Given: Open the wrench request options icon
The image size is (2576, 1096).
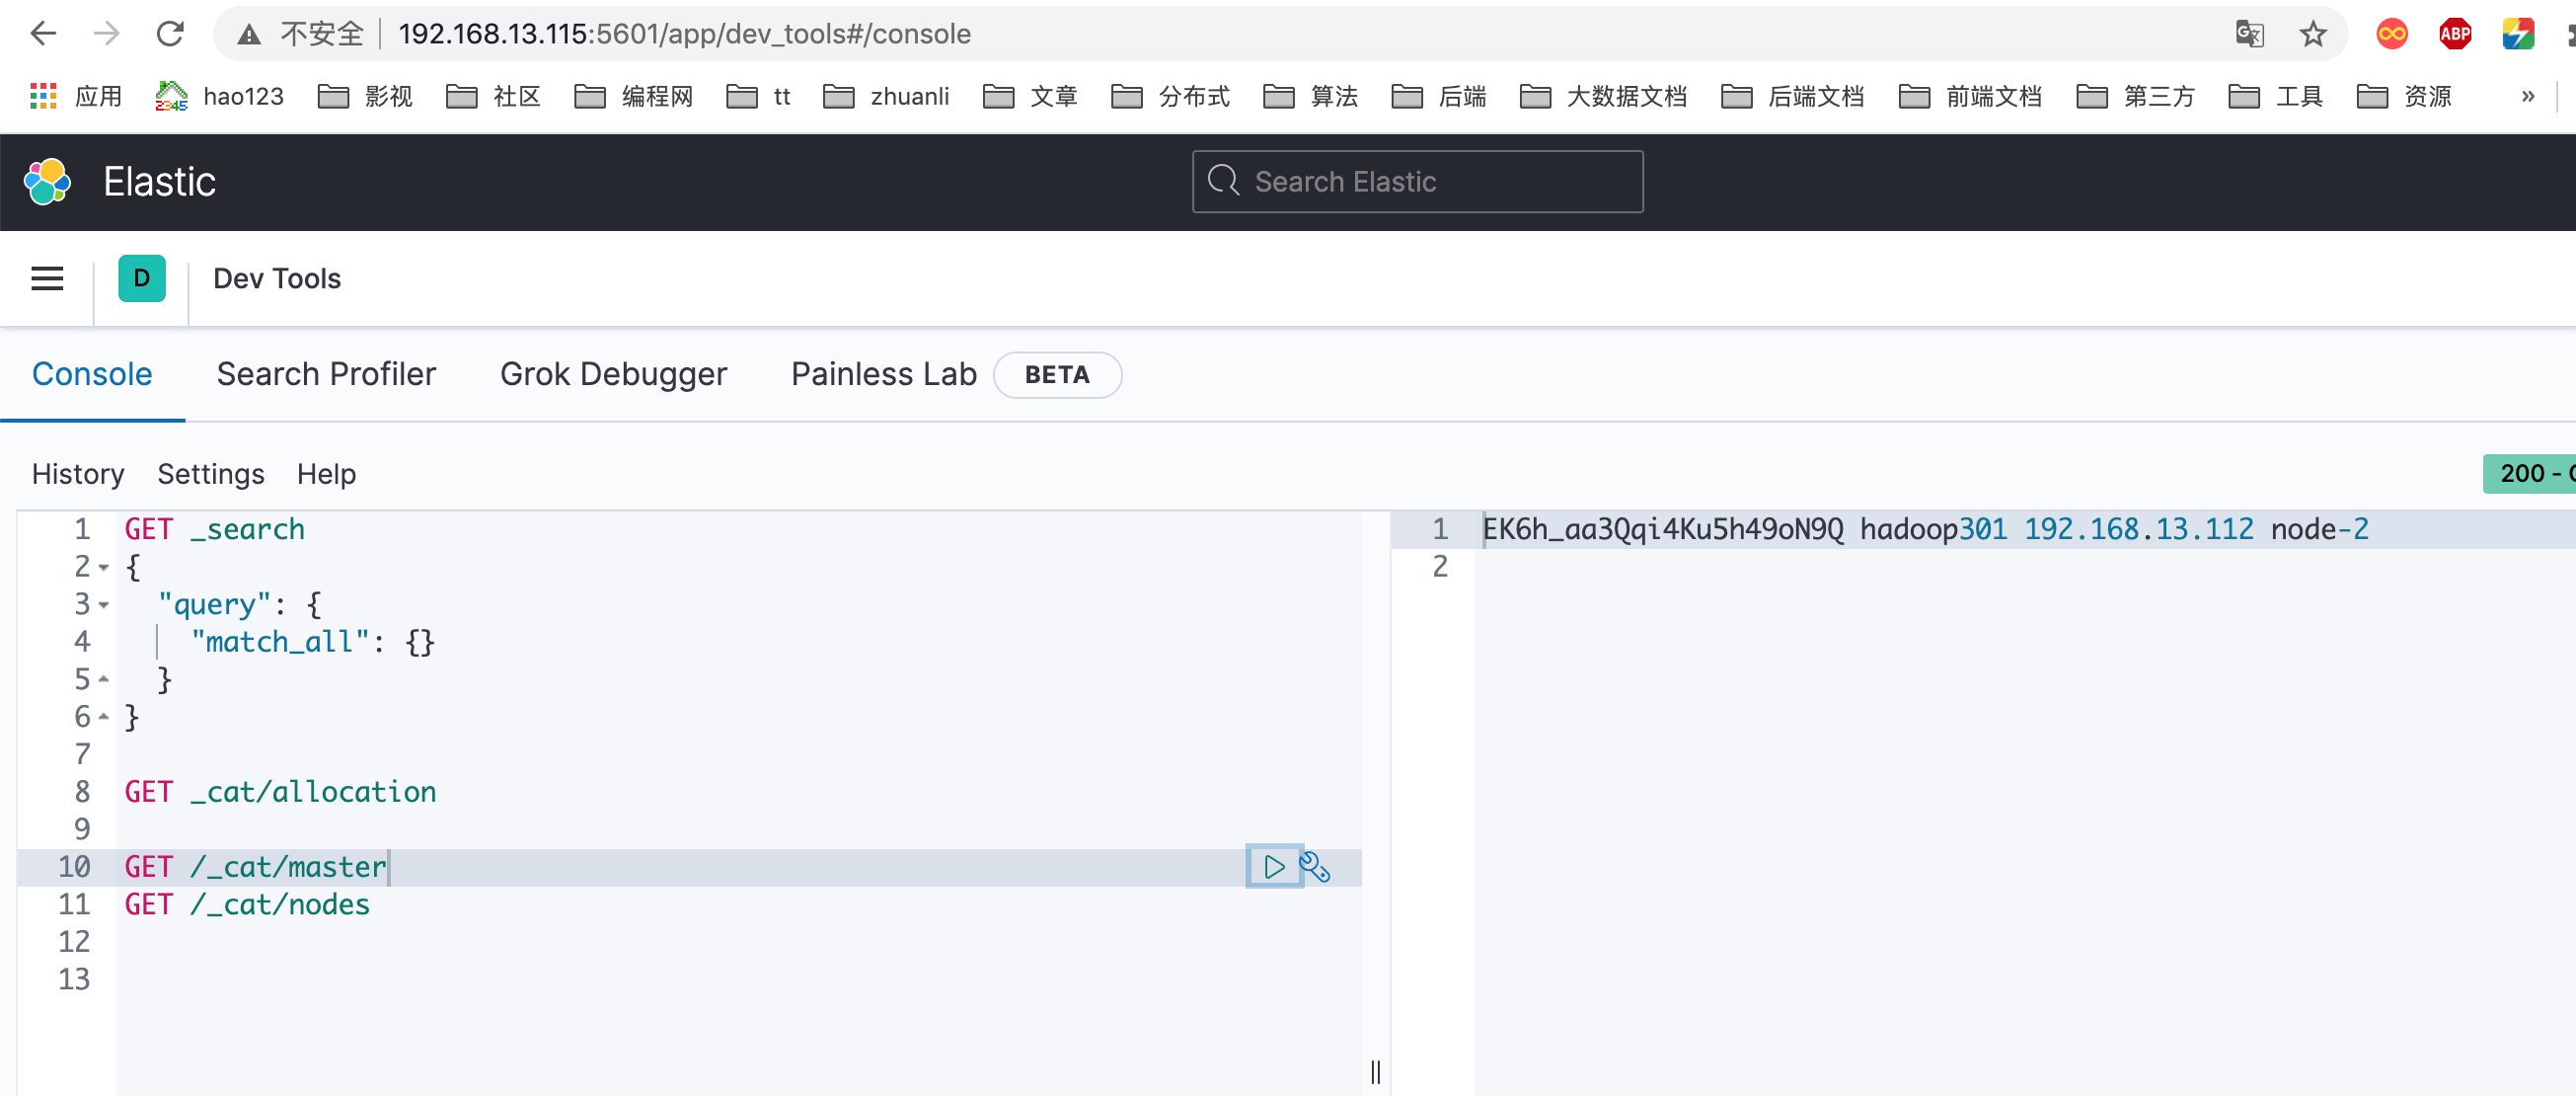Looking at the screenshot, I should (1314, 866).
